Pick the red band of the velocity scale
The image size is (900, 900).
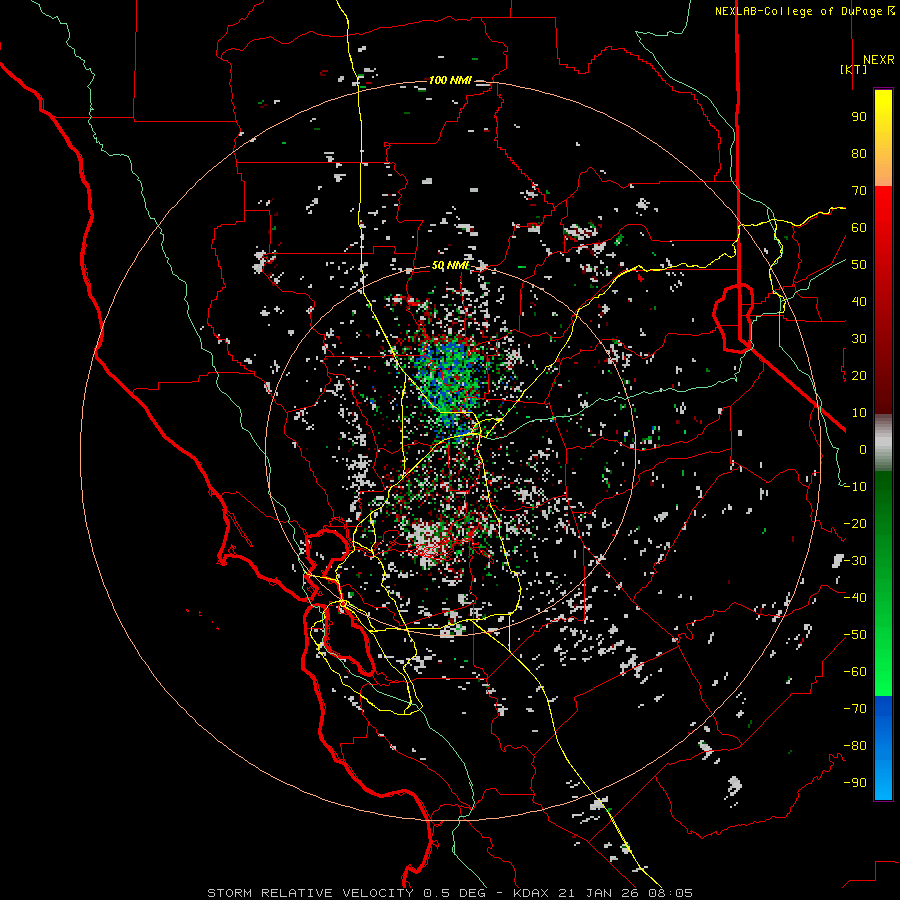click(x=883, y=300)
